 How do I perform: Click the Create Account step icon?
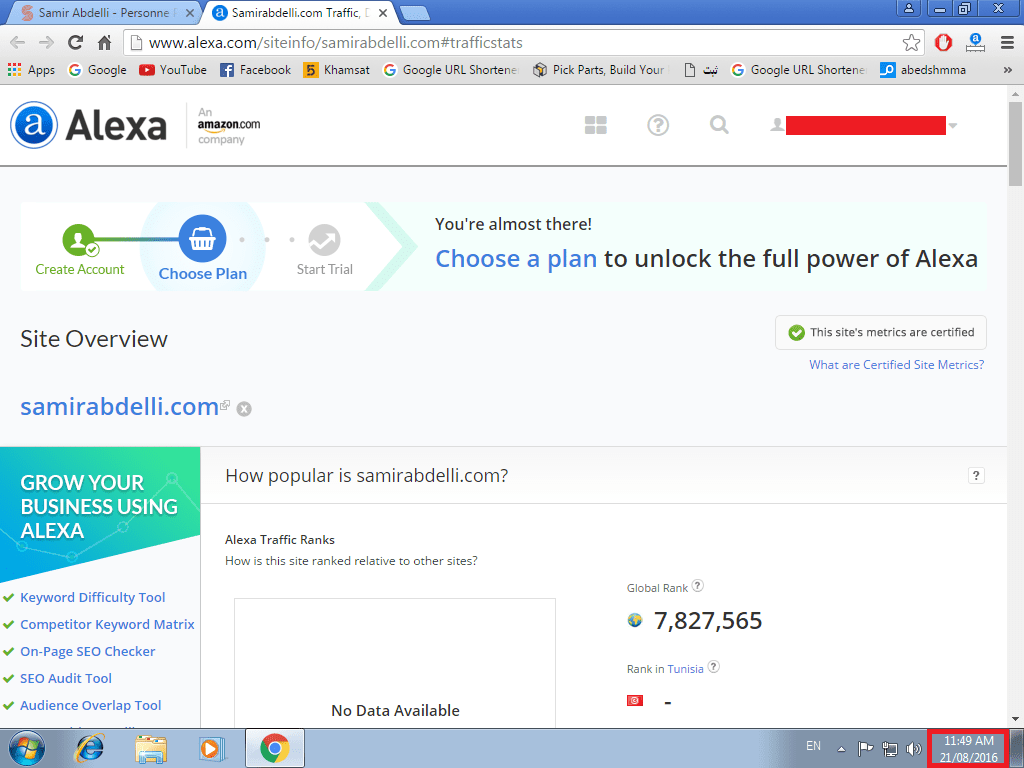(x=80, y=240)
